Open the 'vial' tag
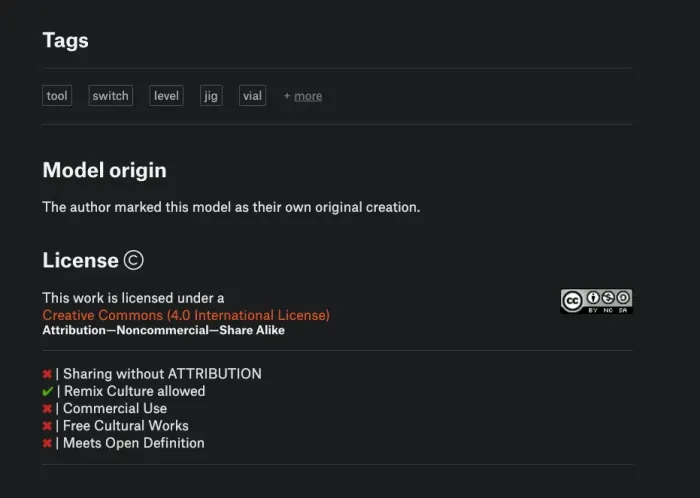Image resolution: width=700 pixels, height=498 pixels. [252, 95]
